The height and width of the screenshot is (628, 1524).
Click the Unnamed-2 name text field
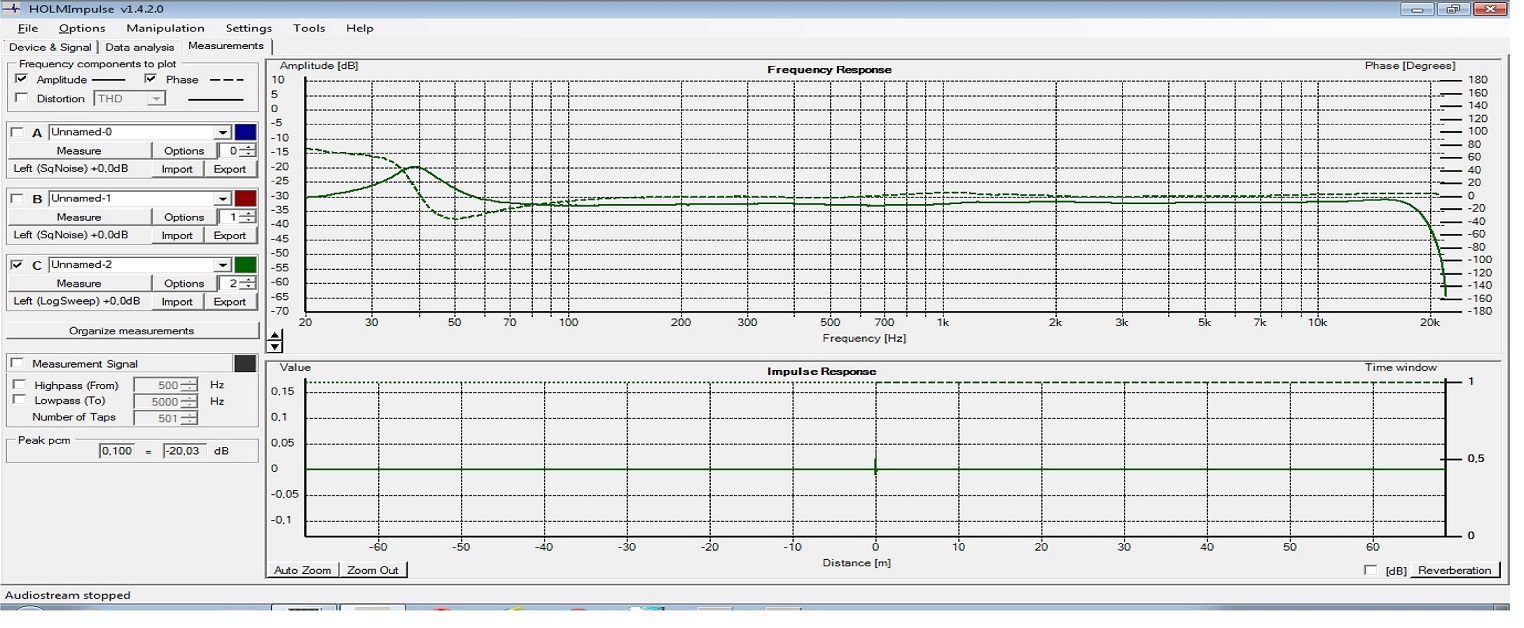131,265
